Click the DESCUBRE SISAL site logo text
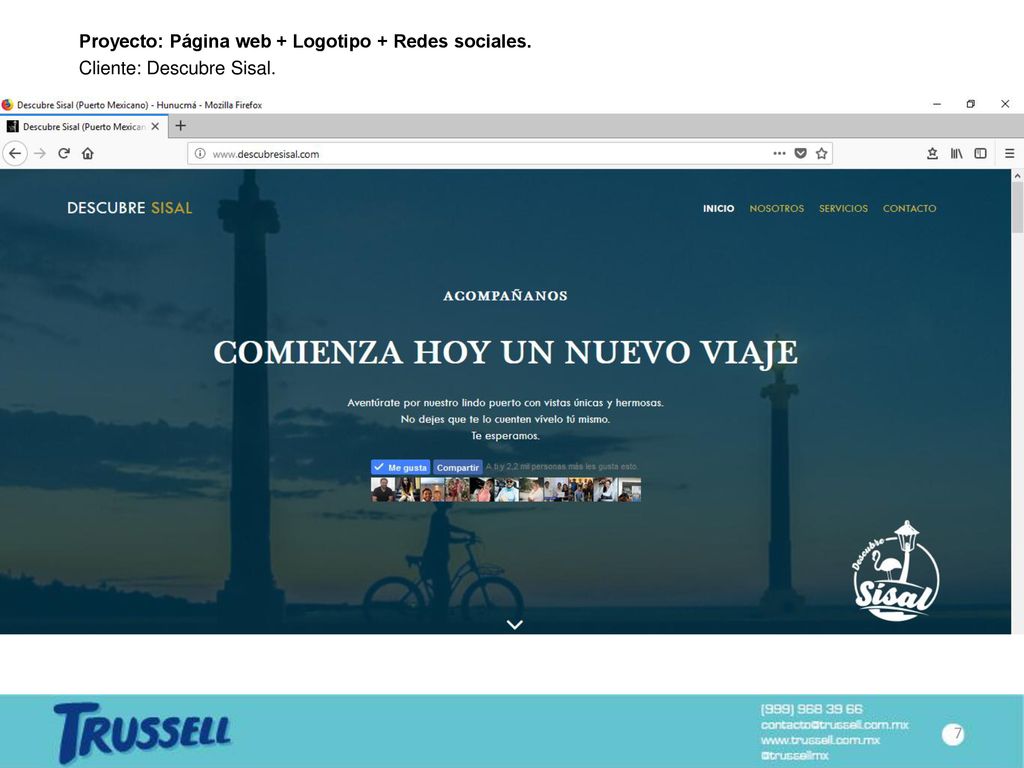The width and height of the screenshot is (1024, 768). (129, 208)
